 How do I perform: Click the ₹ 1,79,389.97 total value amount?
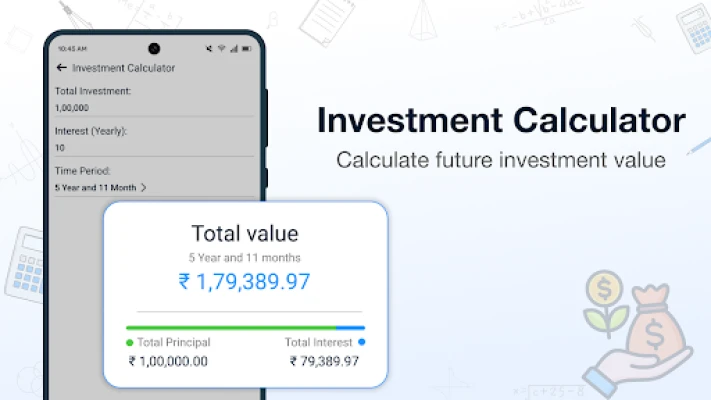point(244,282)
